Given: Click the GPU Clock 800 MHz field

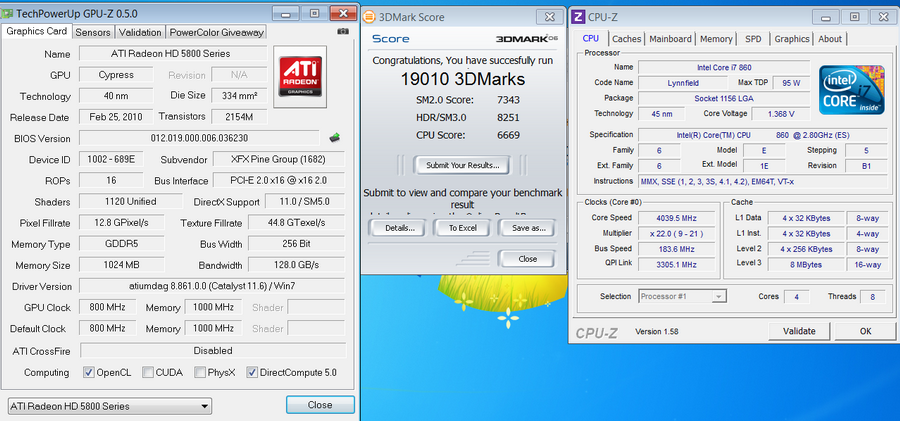Looking at the screenshot, I should 107,307.
